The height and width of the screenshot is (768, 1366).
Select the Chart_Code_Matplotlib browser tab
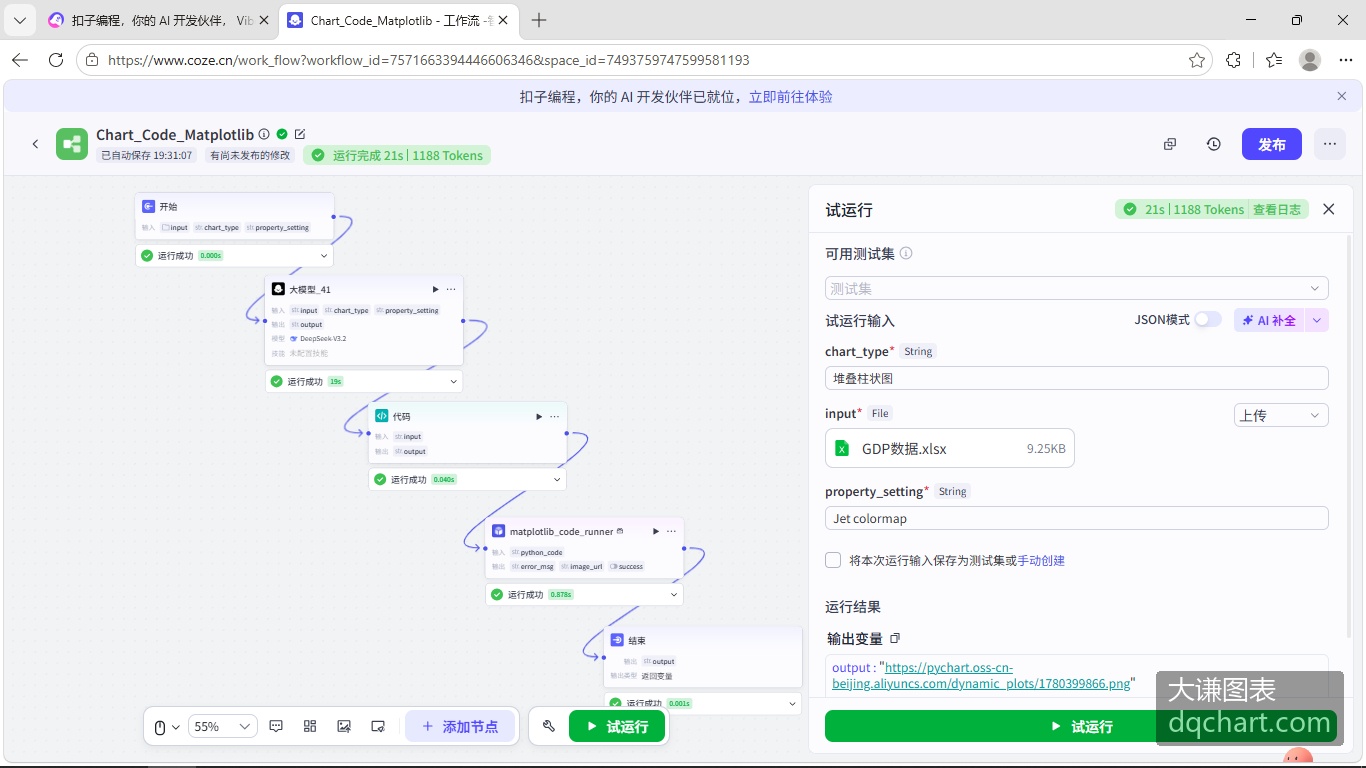tap(397, 20)
